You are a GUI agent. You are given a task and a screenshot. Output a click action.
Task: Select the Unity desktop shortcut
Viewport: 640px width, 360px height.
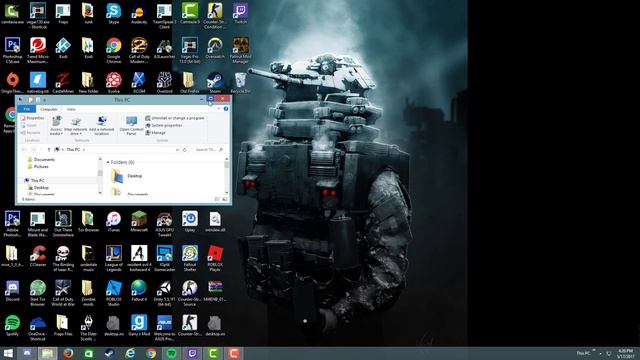[164, 293]
